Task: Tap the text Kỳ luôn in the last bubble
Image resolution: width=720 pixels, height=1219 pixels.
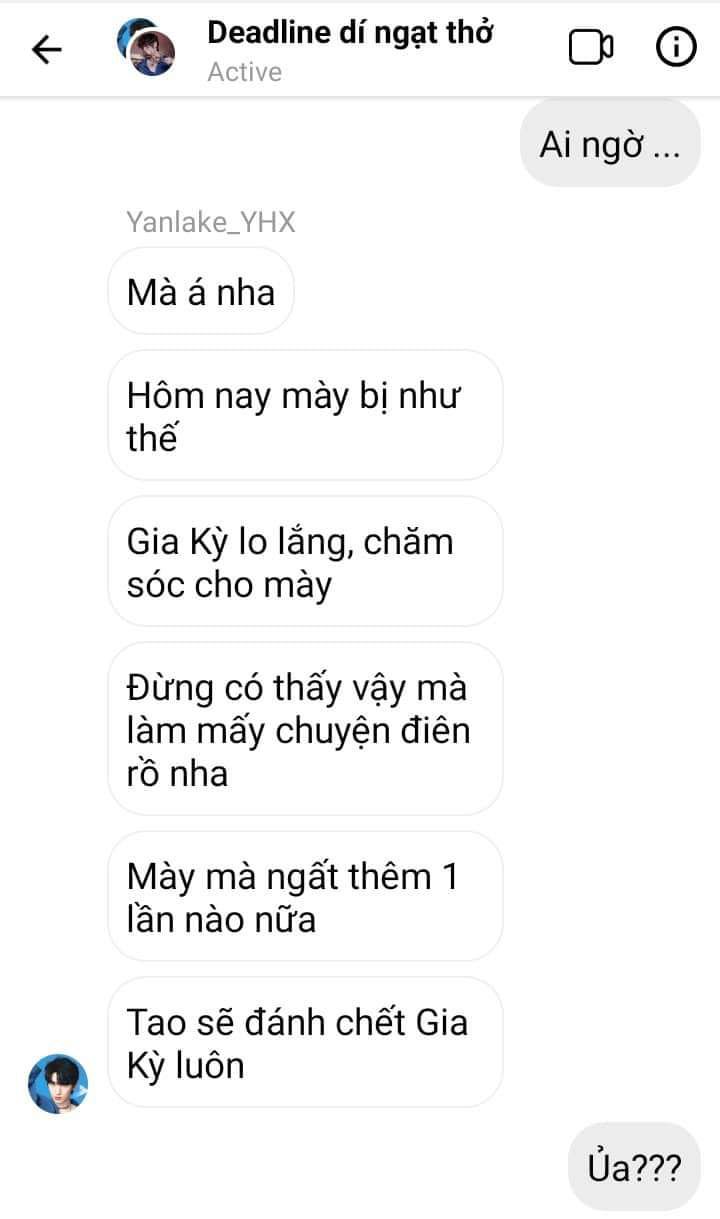Action: 186,1066
